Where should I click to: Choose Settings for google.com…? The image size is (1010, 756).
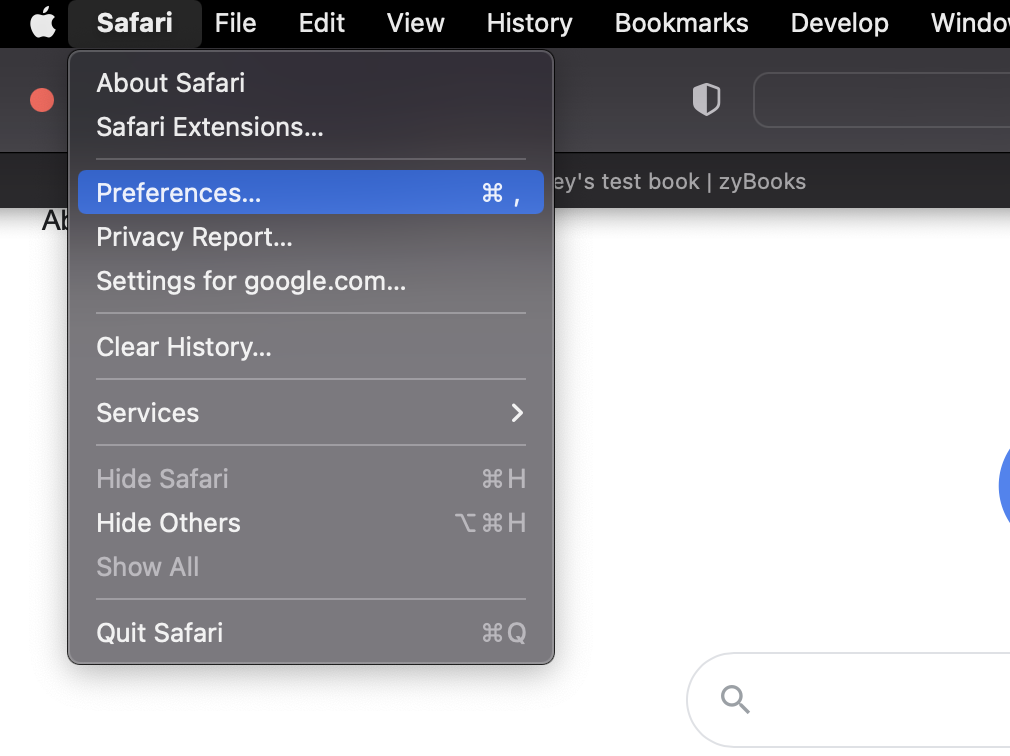[310, 281]
